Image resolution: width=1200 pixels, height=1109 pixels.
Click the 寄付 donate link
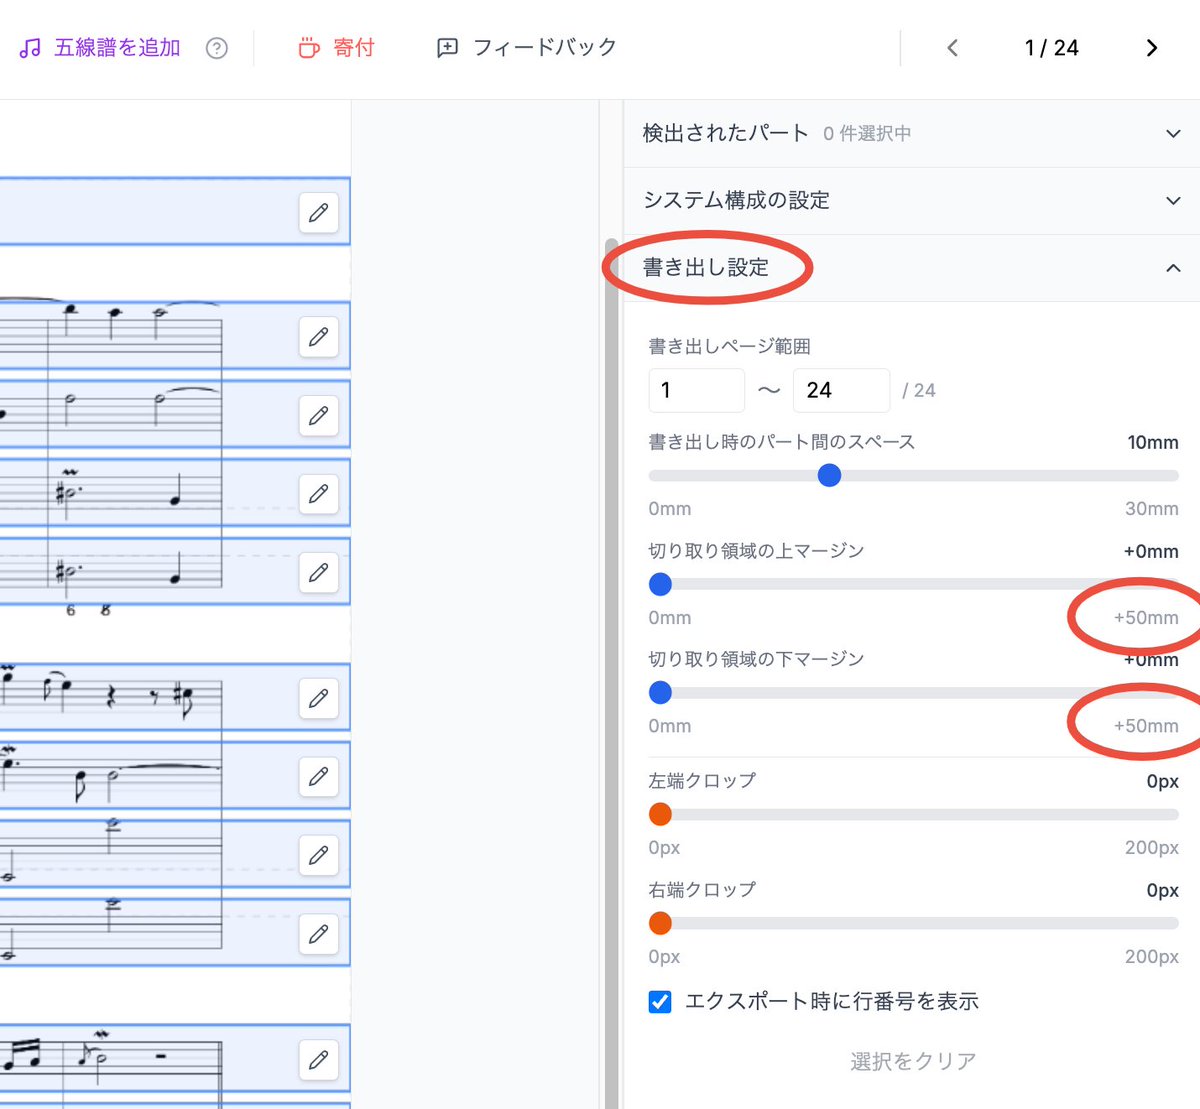click(336, 48)
